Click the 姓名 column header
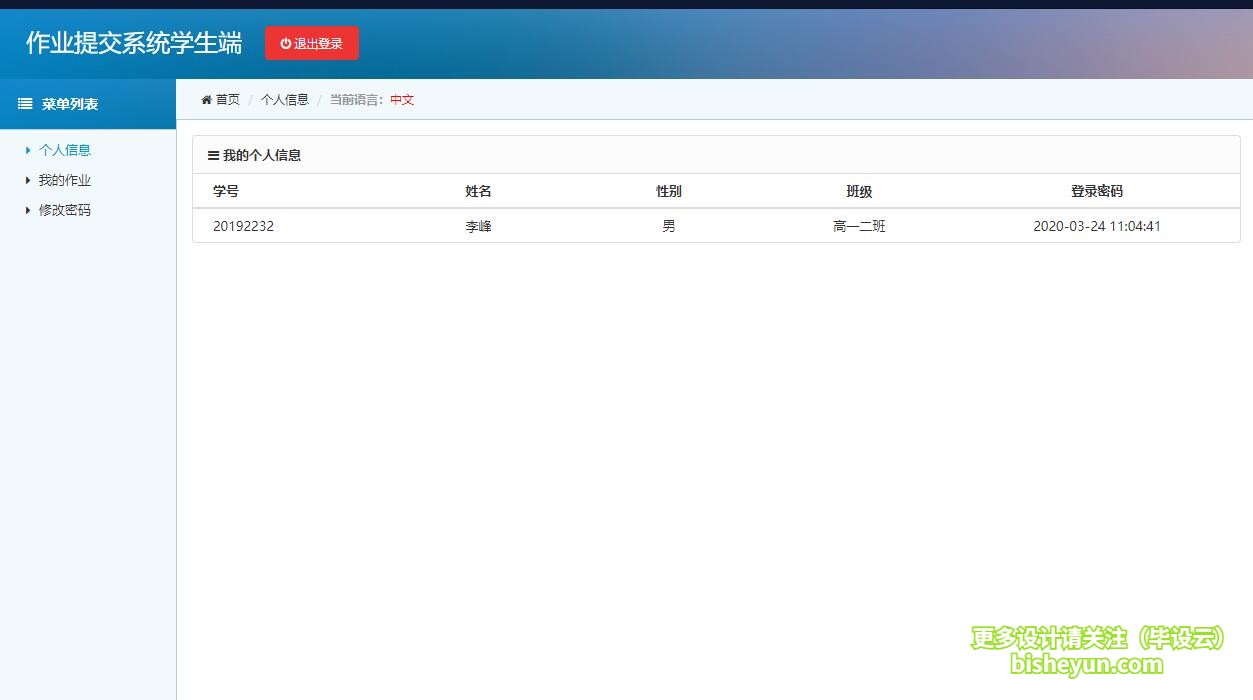The height and width of the screenshot is (700, 1253). pos(478,191)
